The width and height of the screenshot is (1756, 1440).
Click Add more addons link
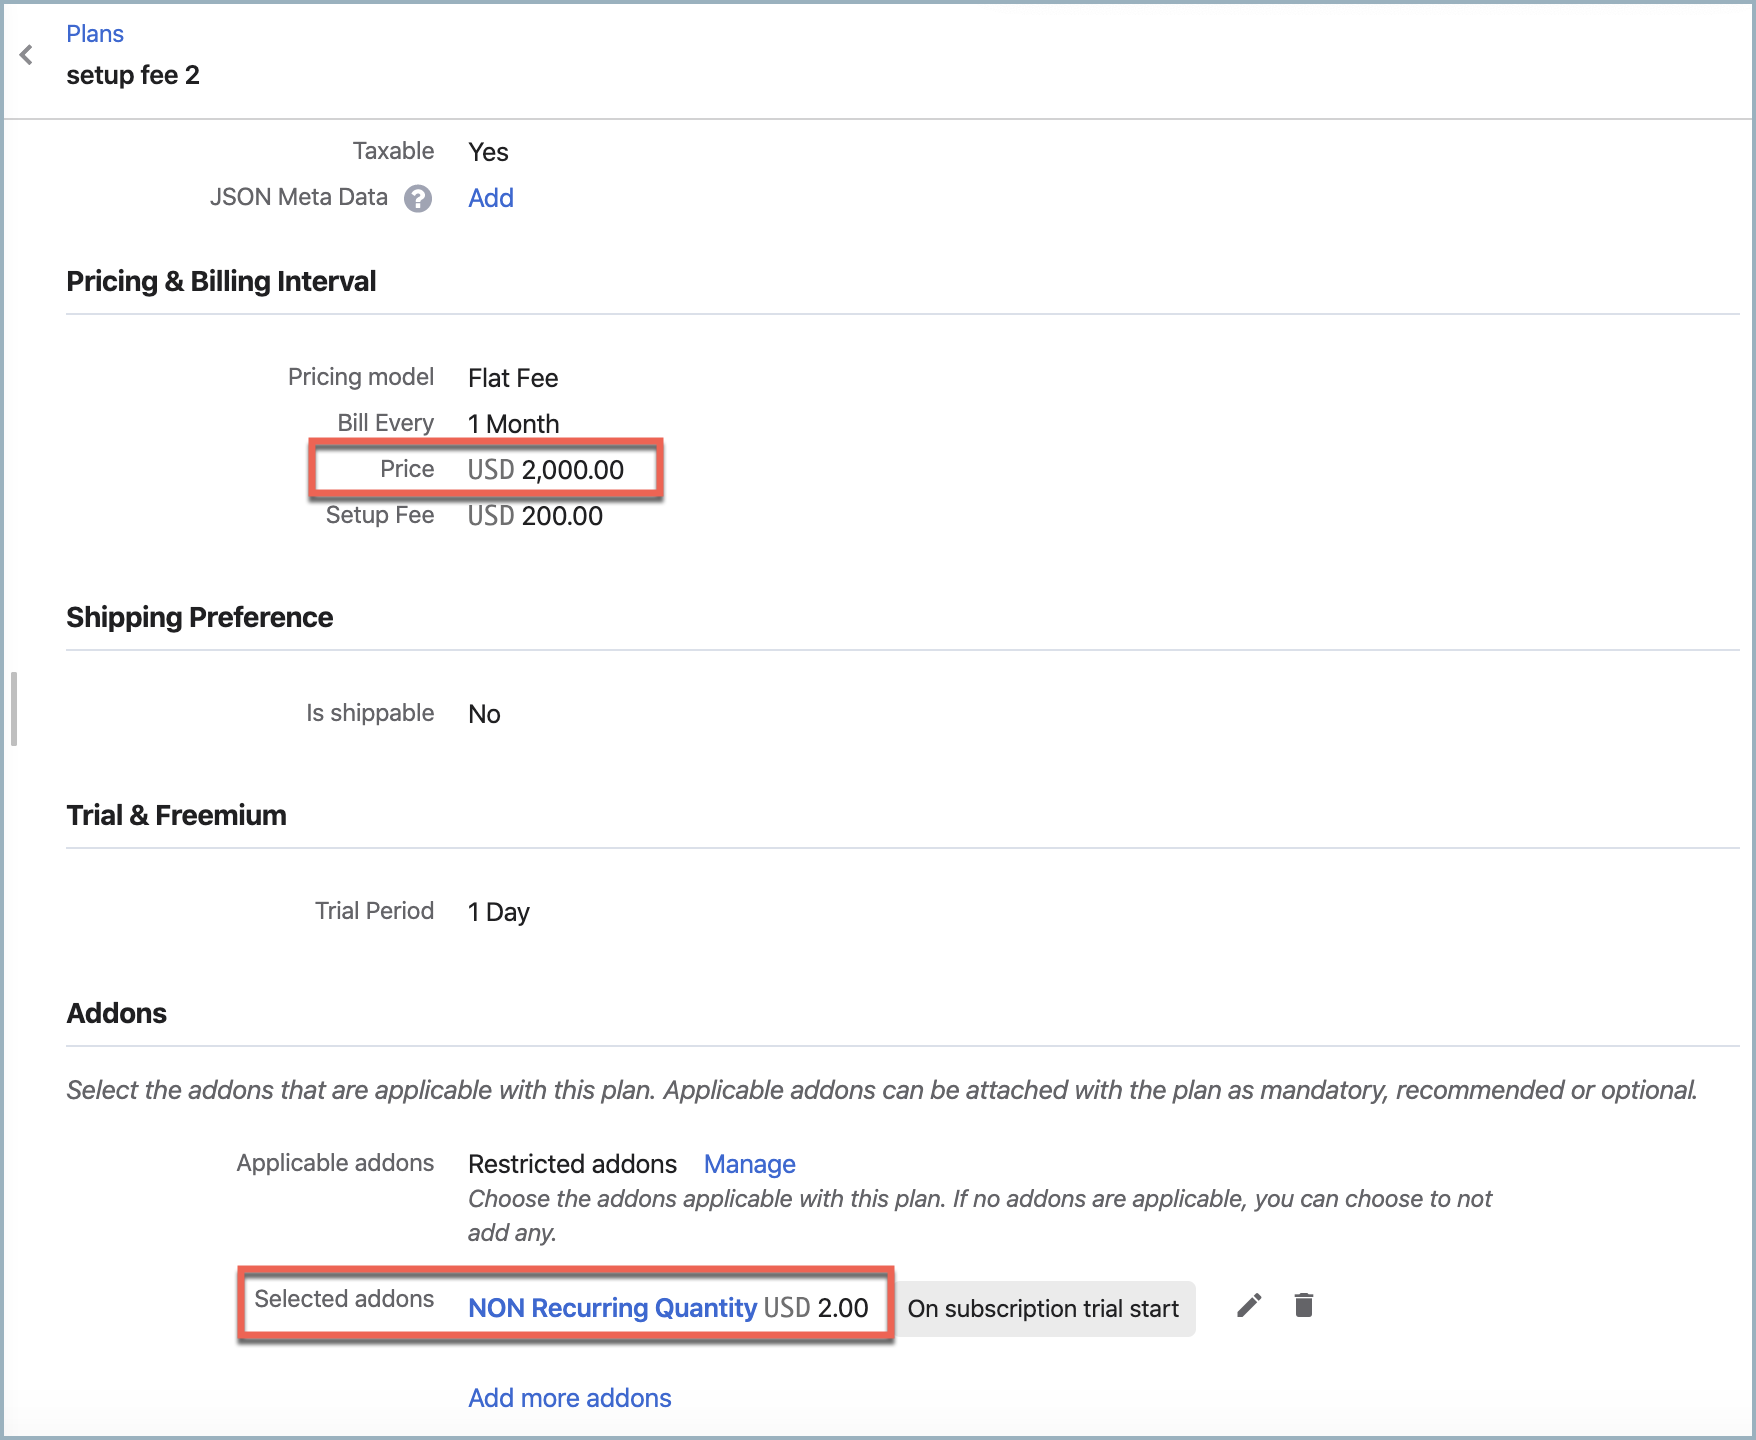[x=569, y=1398]
